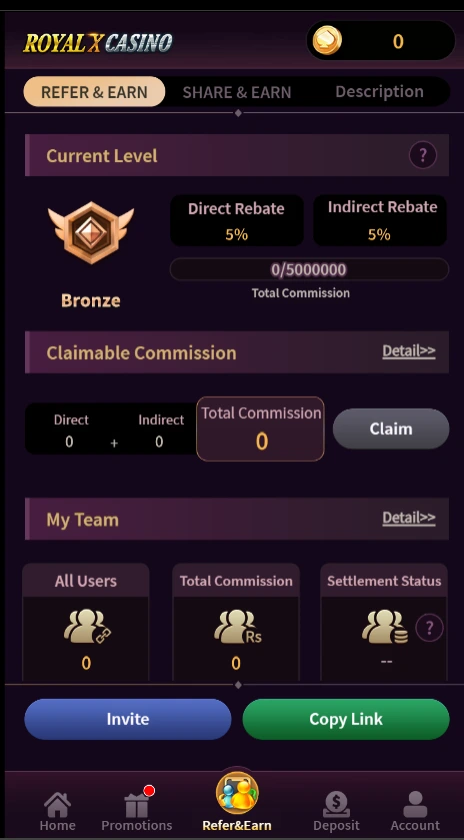Tap the Bronze level badge icon
Image resolution: width=464 pixels, height=840 pixels.
(x=91, y=232)
